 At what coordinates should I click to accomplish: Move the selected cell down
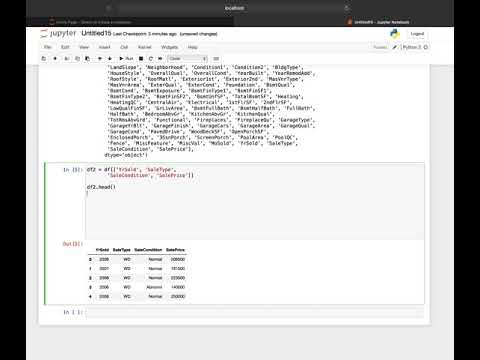[110, 58]
